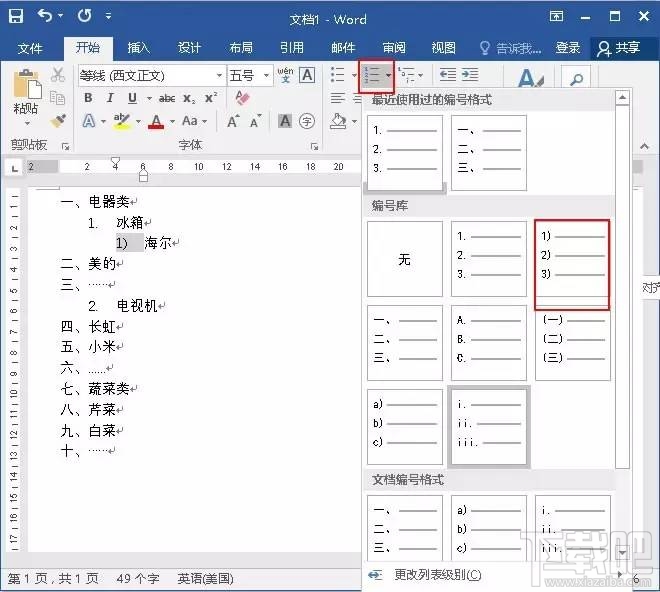Screen dimensions: 660x592
Task: Switch to the 邮件 tab
Action: [x=343, y=48]
